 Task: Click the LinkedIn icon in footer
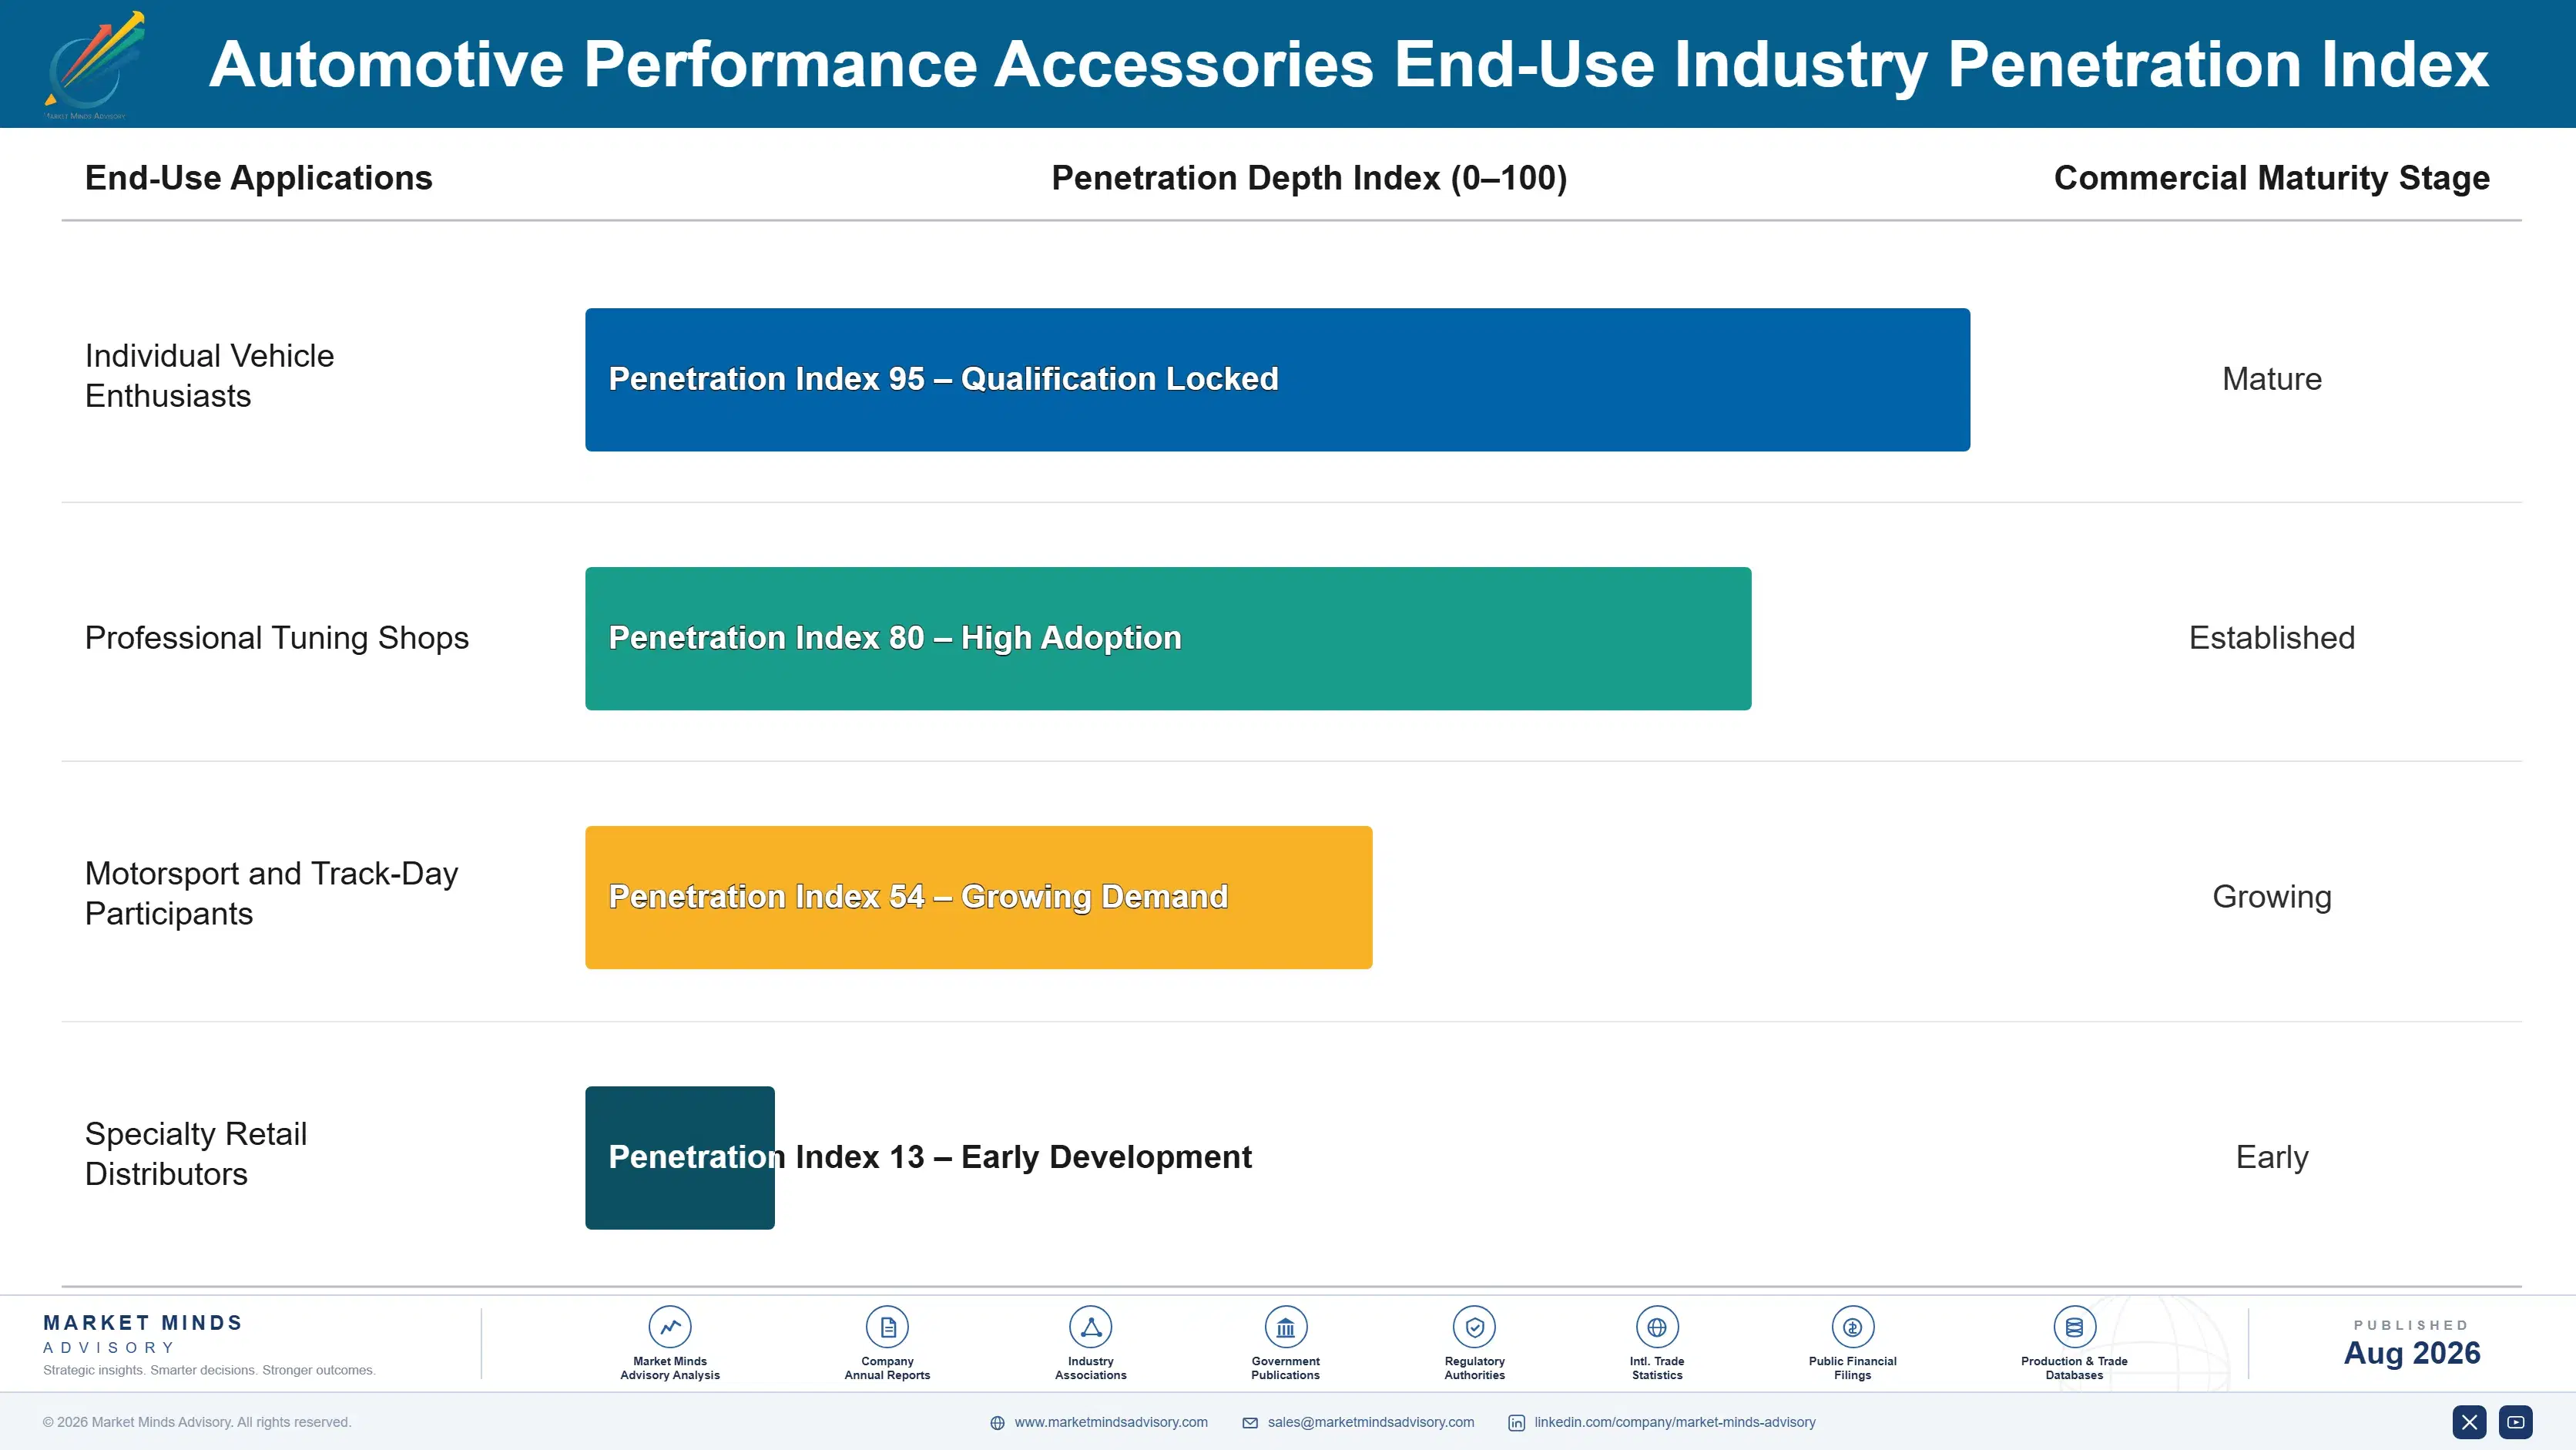coord(1516,1423)
